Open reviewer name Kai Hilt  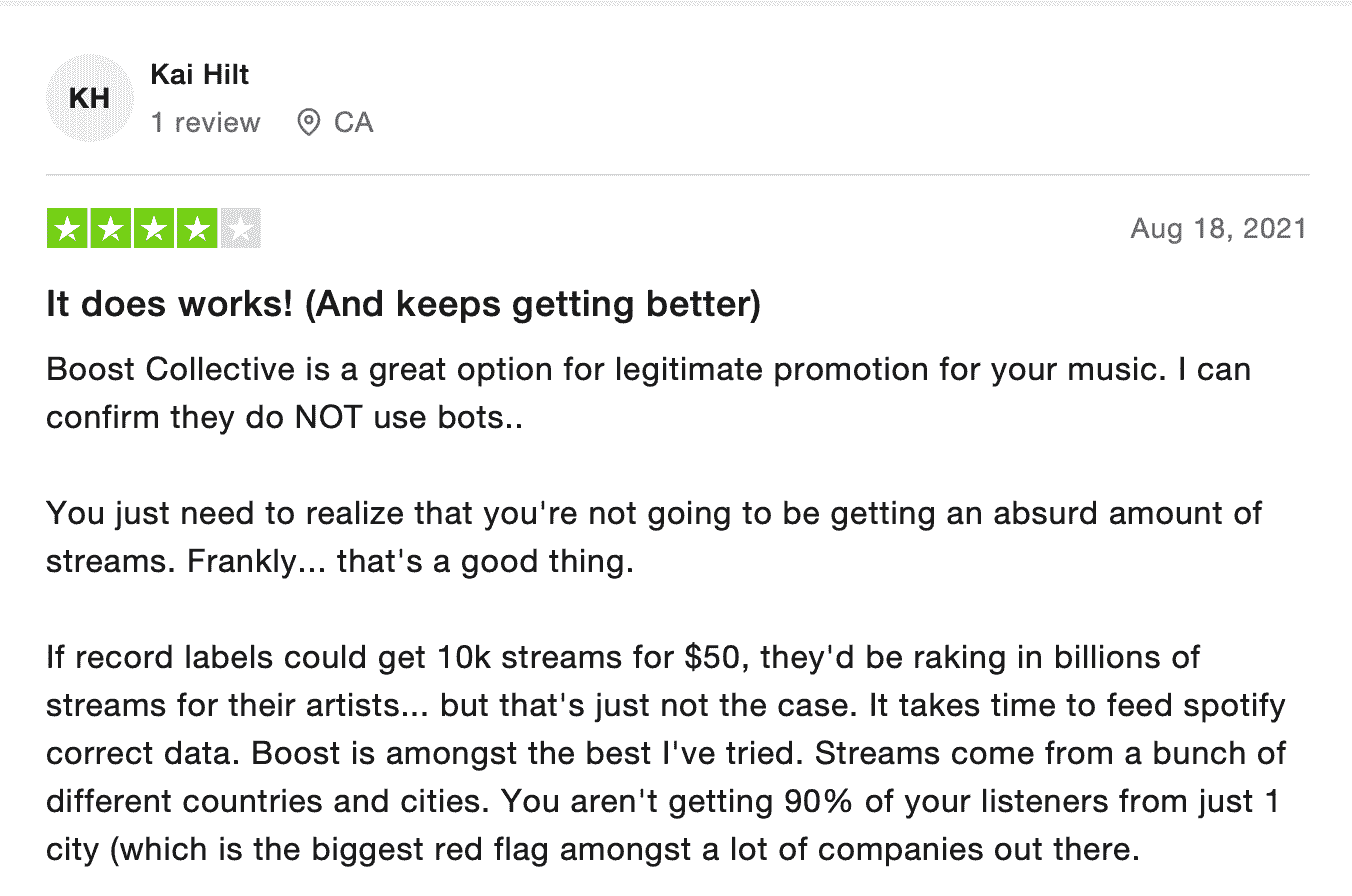pyautogui.click(x=199, y=74)
